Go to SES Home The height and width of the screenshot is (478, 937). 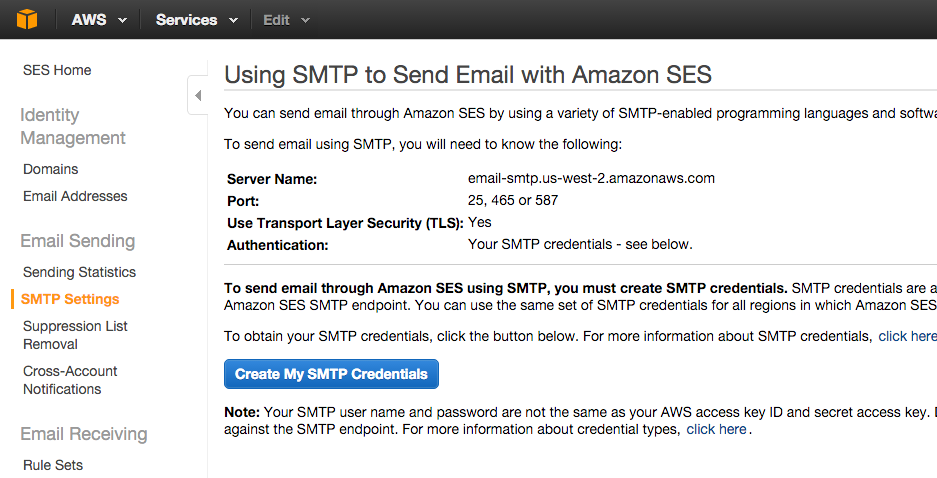(57, 70)
